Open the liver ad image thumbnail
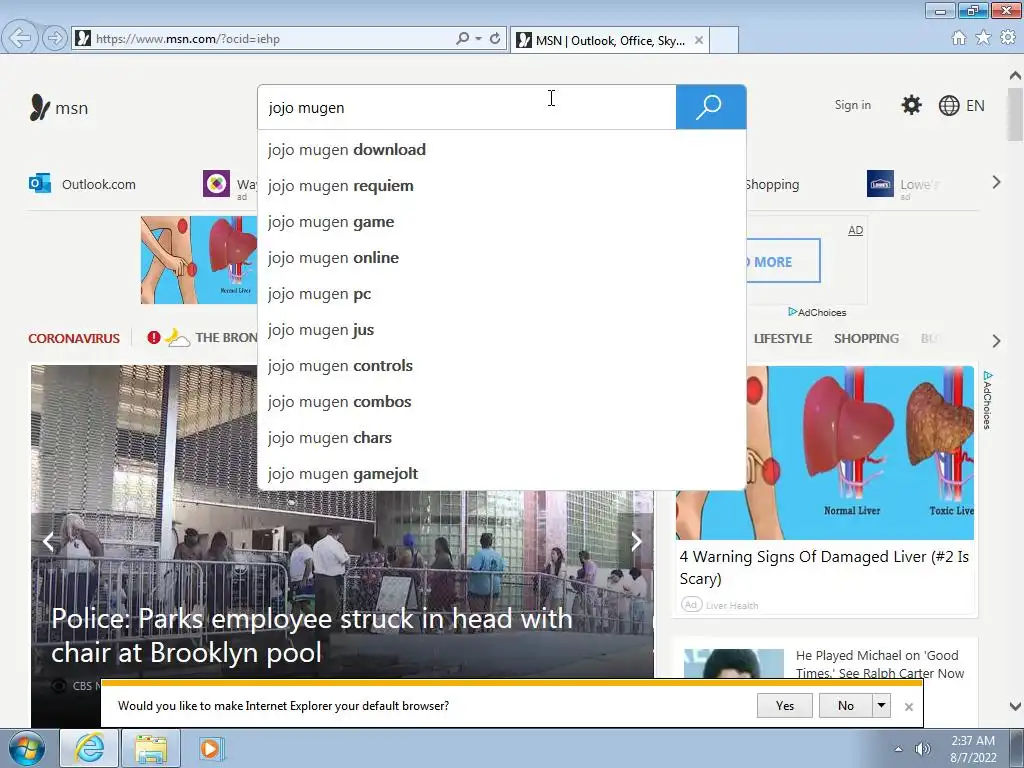Screen dimensions: 1024x768 pos(825,453)
